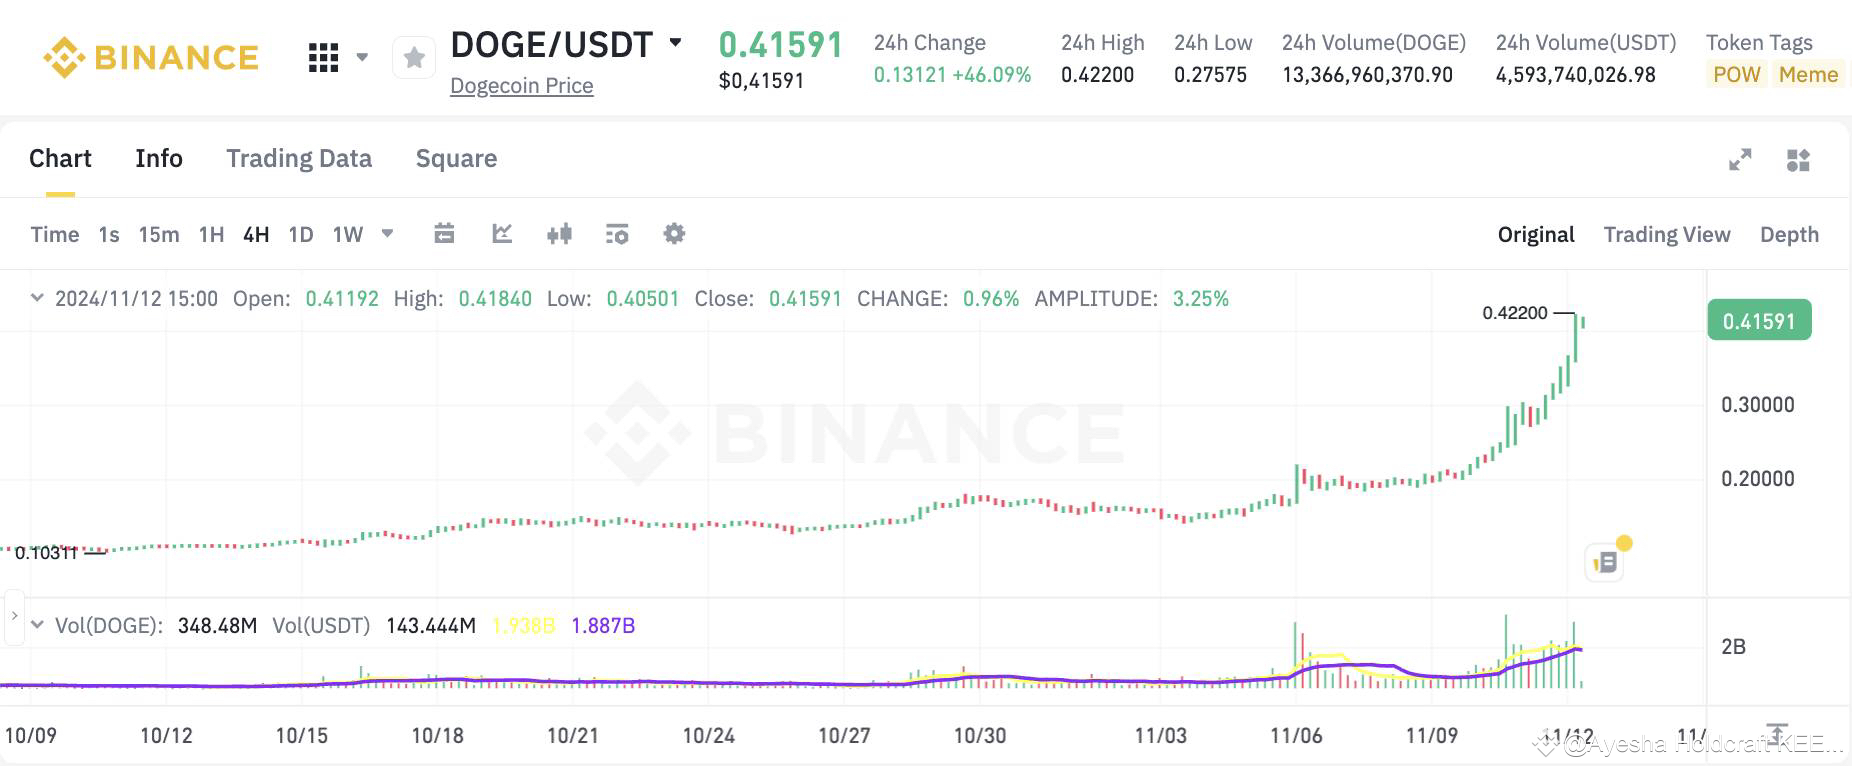This screenshot has height=766, width=1852.
Task: Switch to the Trading Data tab
Action: coord(299,158)
